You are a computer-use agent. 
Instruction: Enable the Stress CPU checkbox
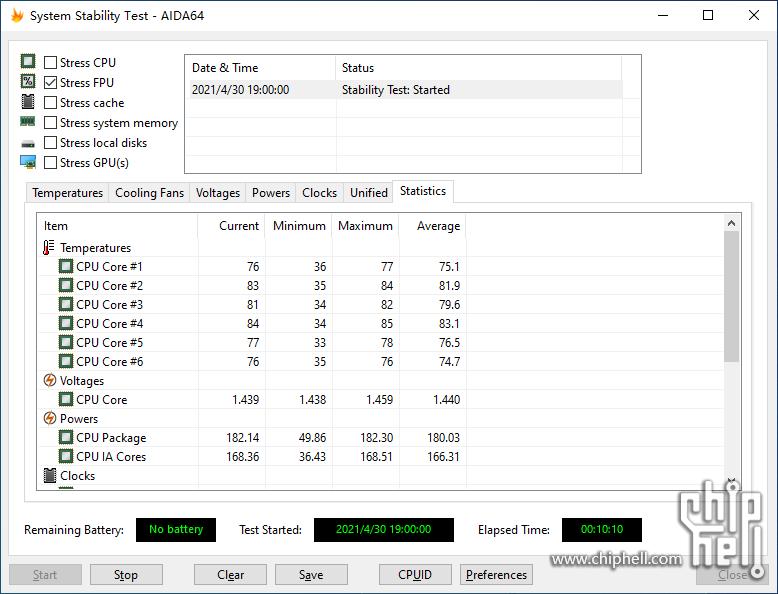(x=51, y=63)
